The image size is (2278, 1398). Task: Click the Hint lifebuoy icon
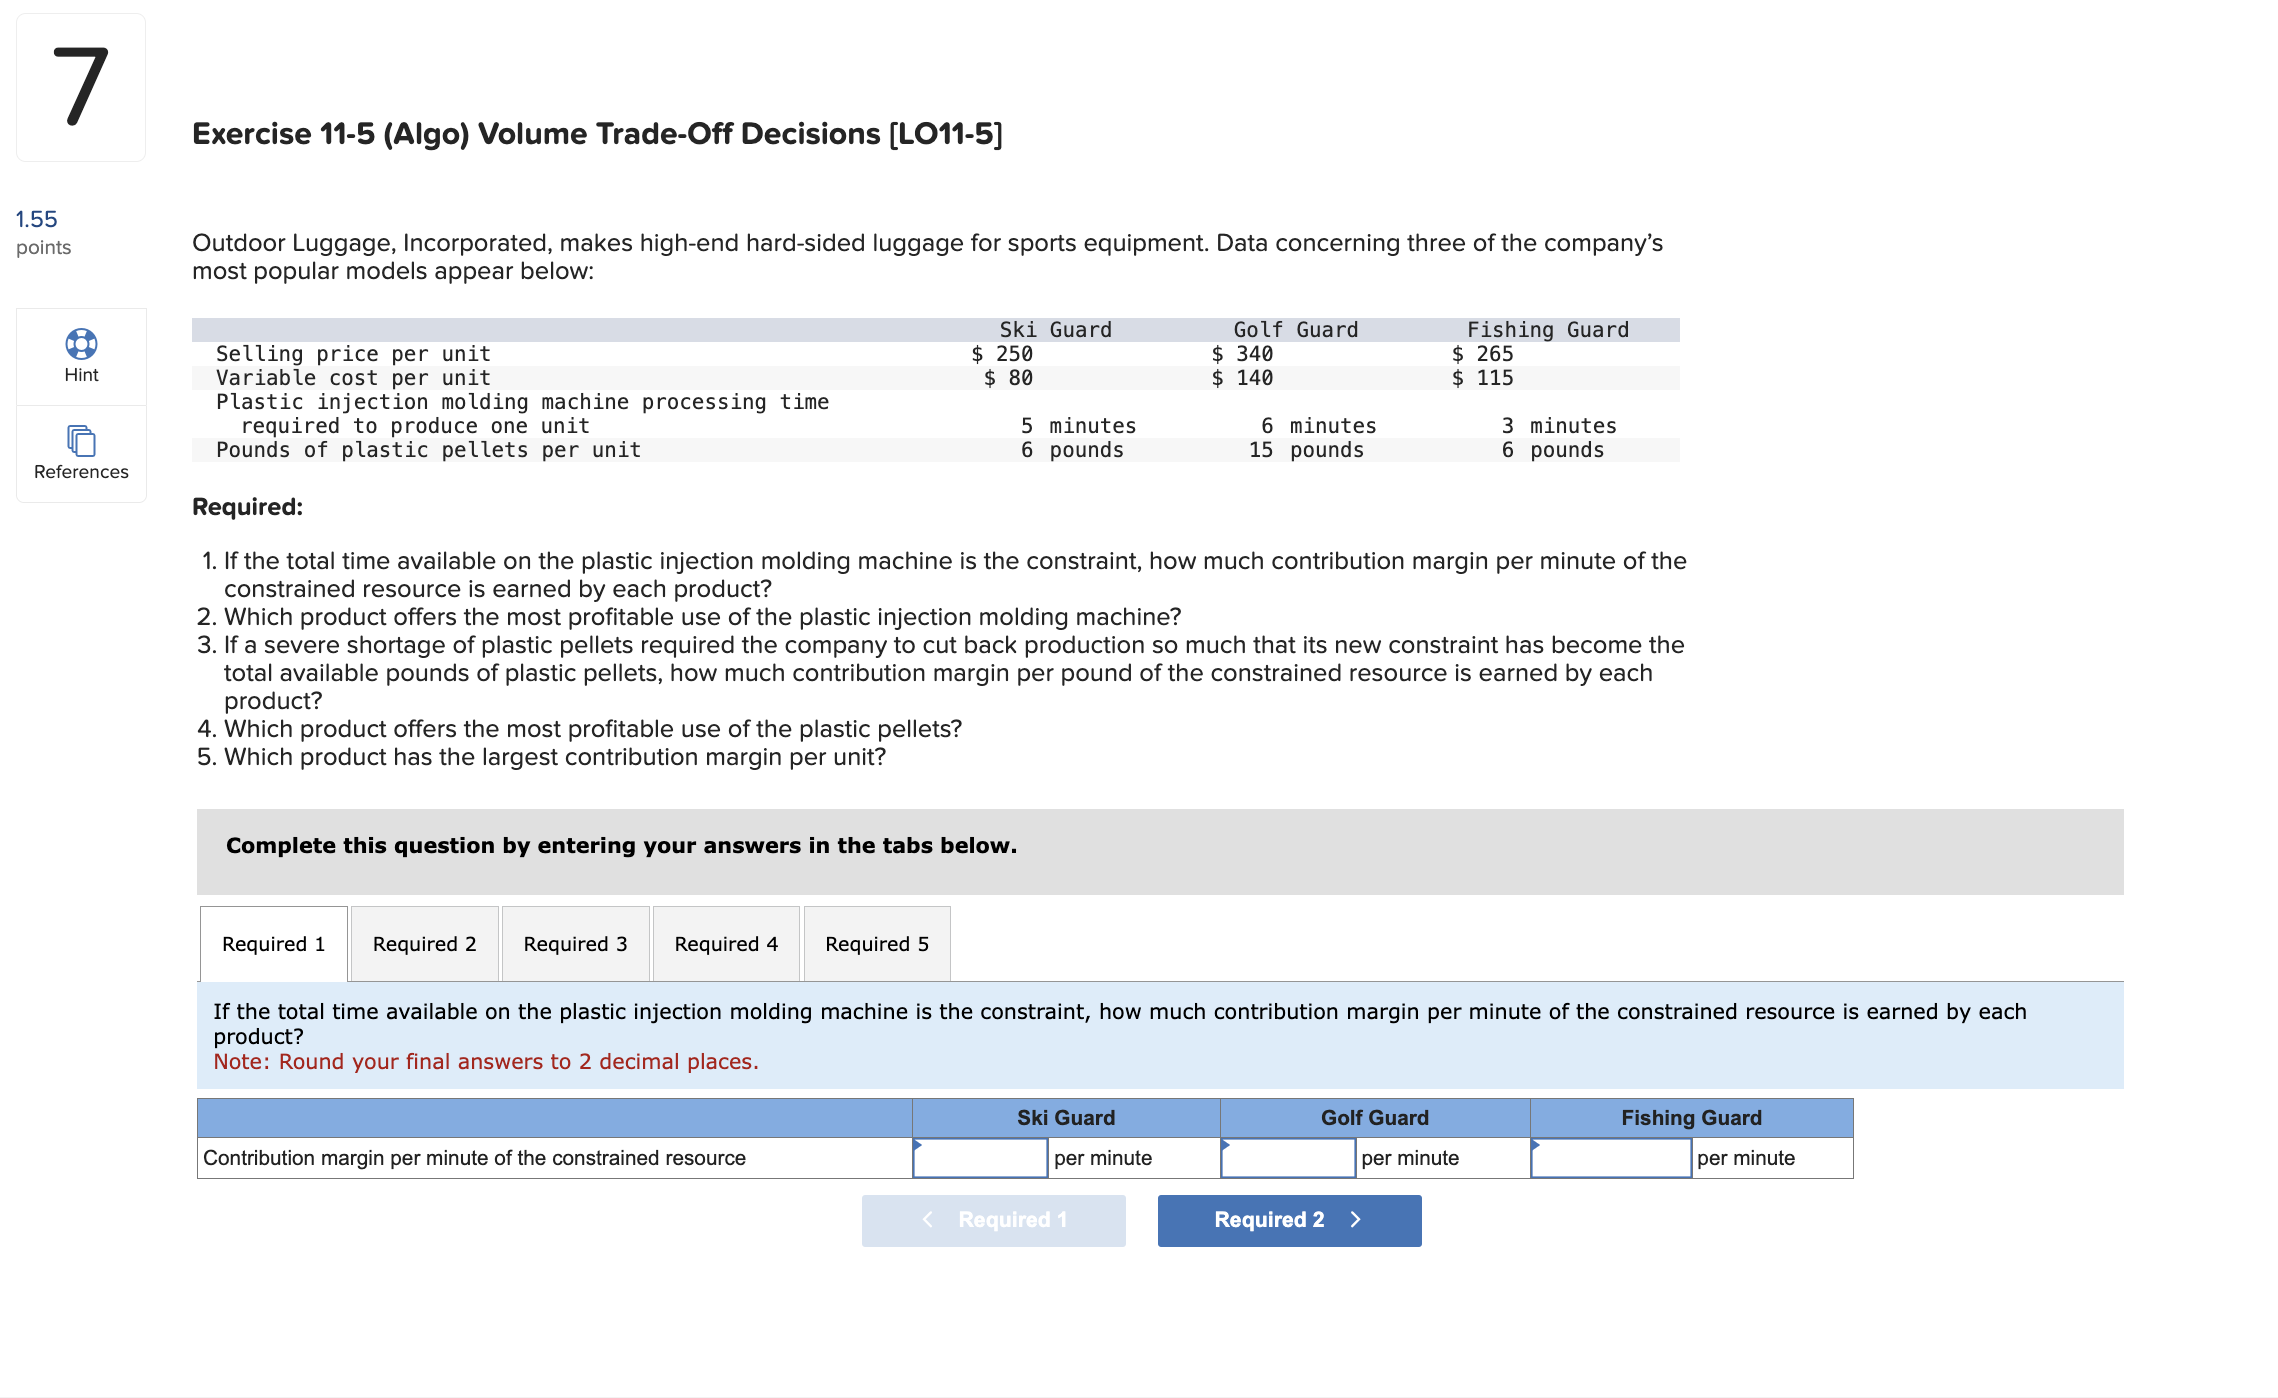point(81,344)
